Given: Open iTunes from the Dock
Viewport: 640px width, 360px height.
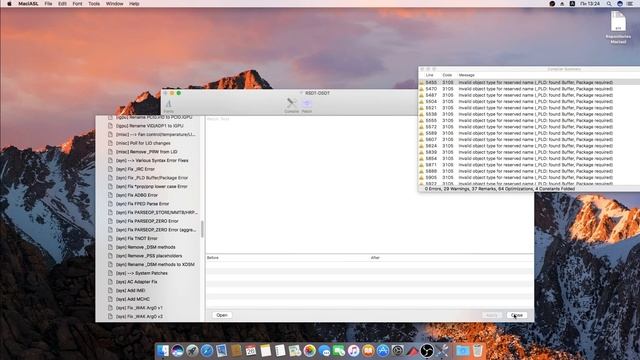Looking at the screenshot, I should click(353, 351).
